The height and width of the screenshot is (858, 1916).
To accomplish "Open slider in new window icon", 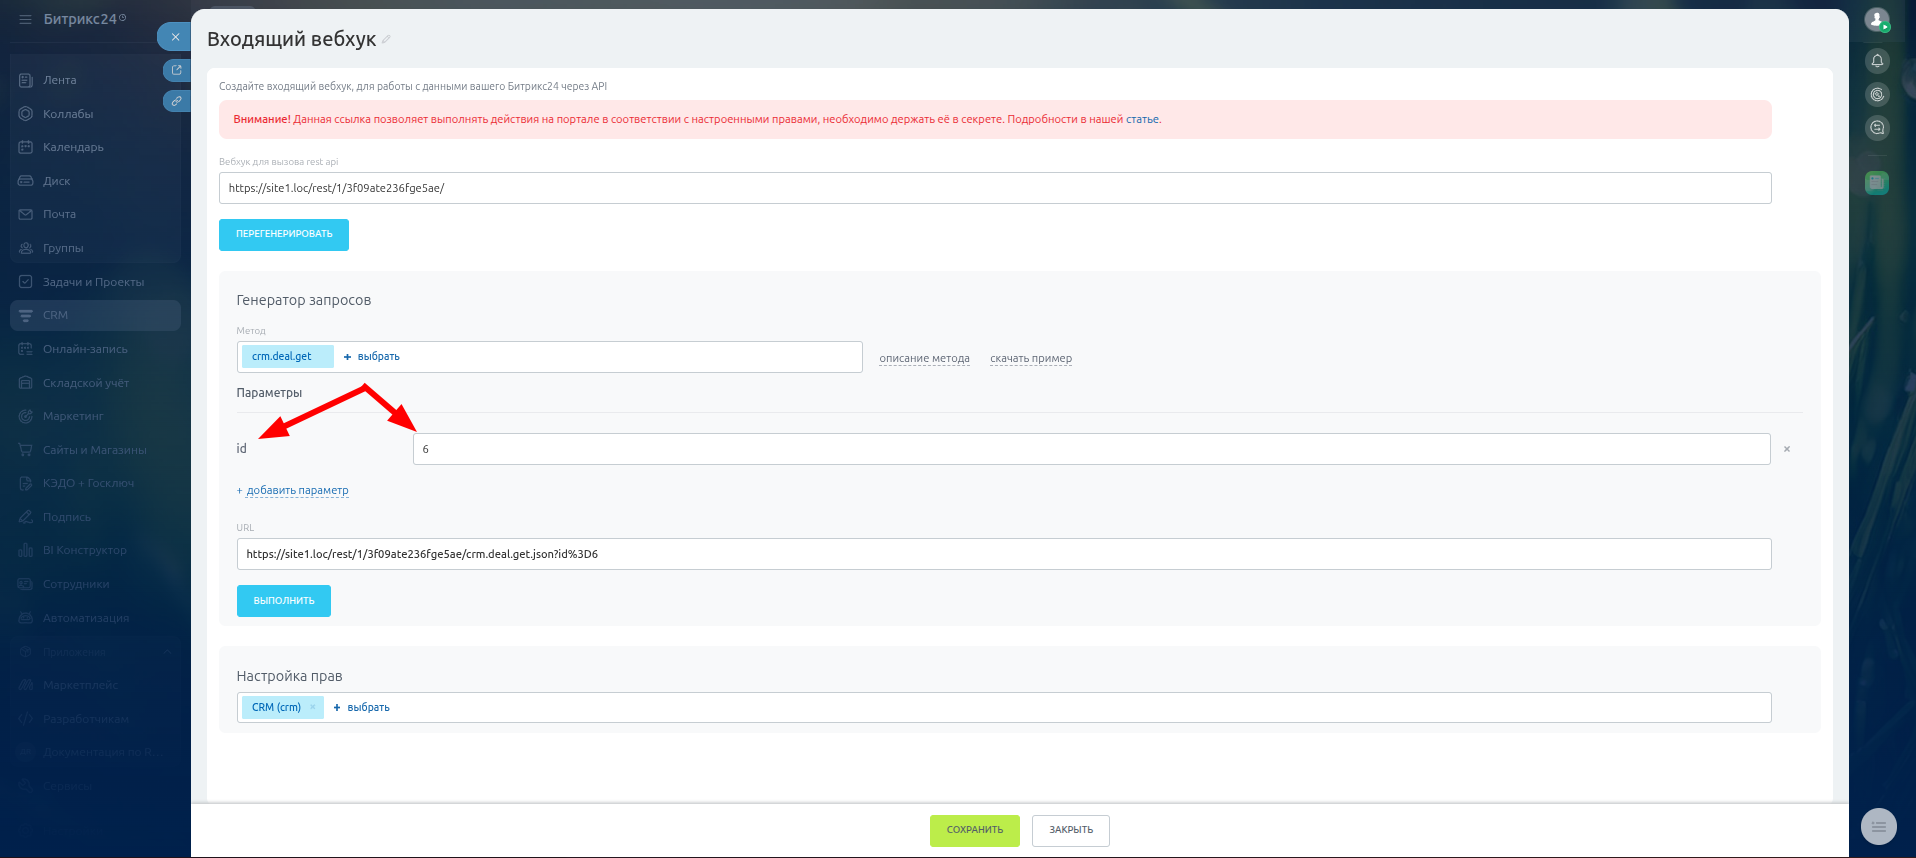I will [x=177, y=70].
